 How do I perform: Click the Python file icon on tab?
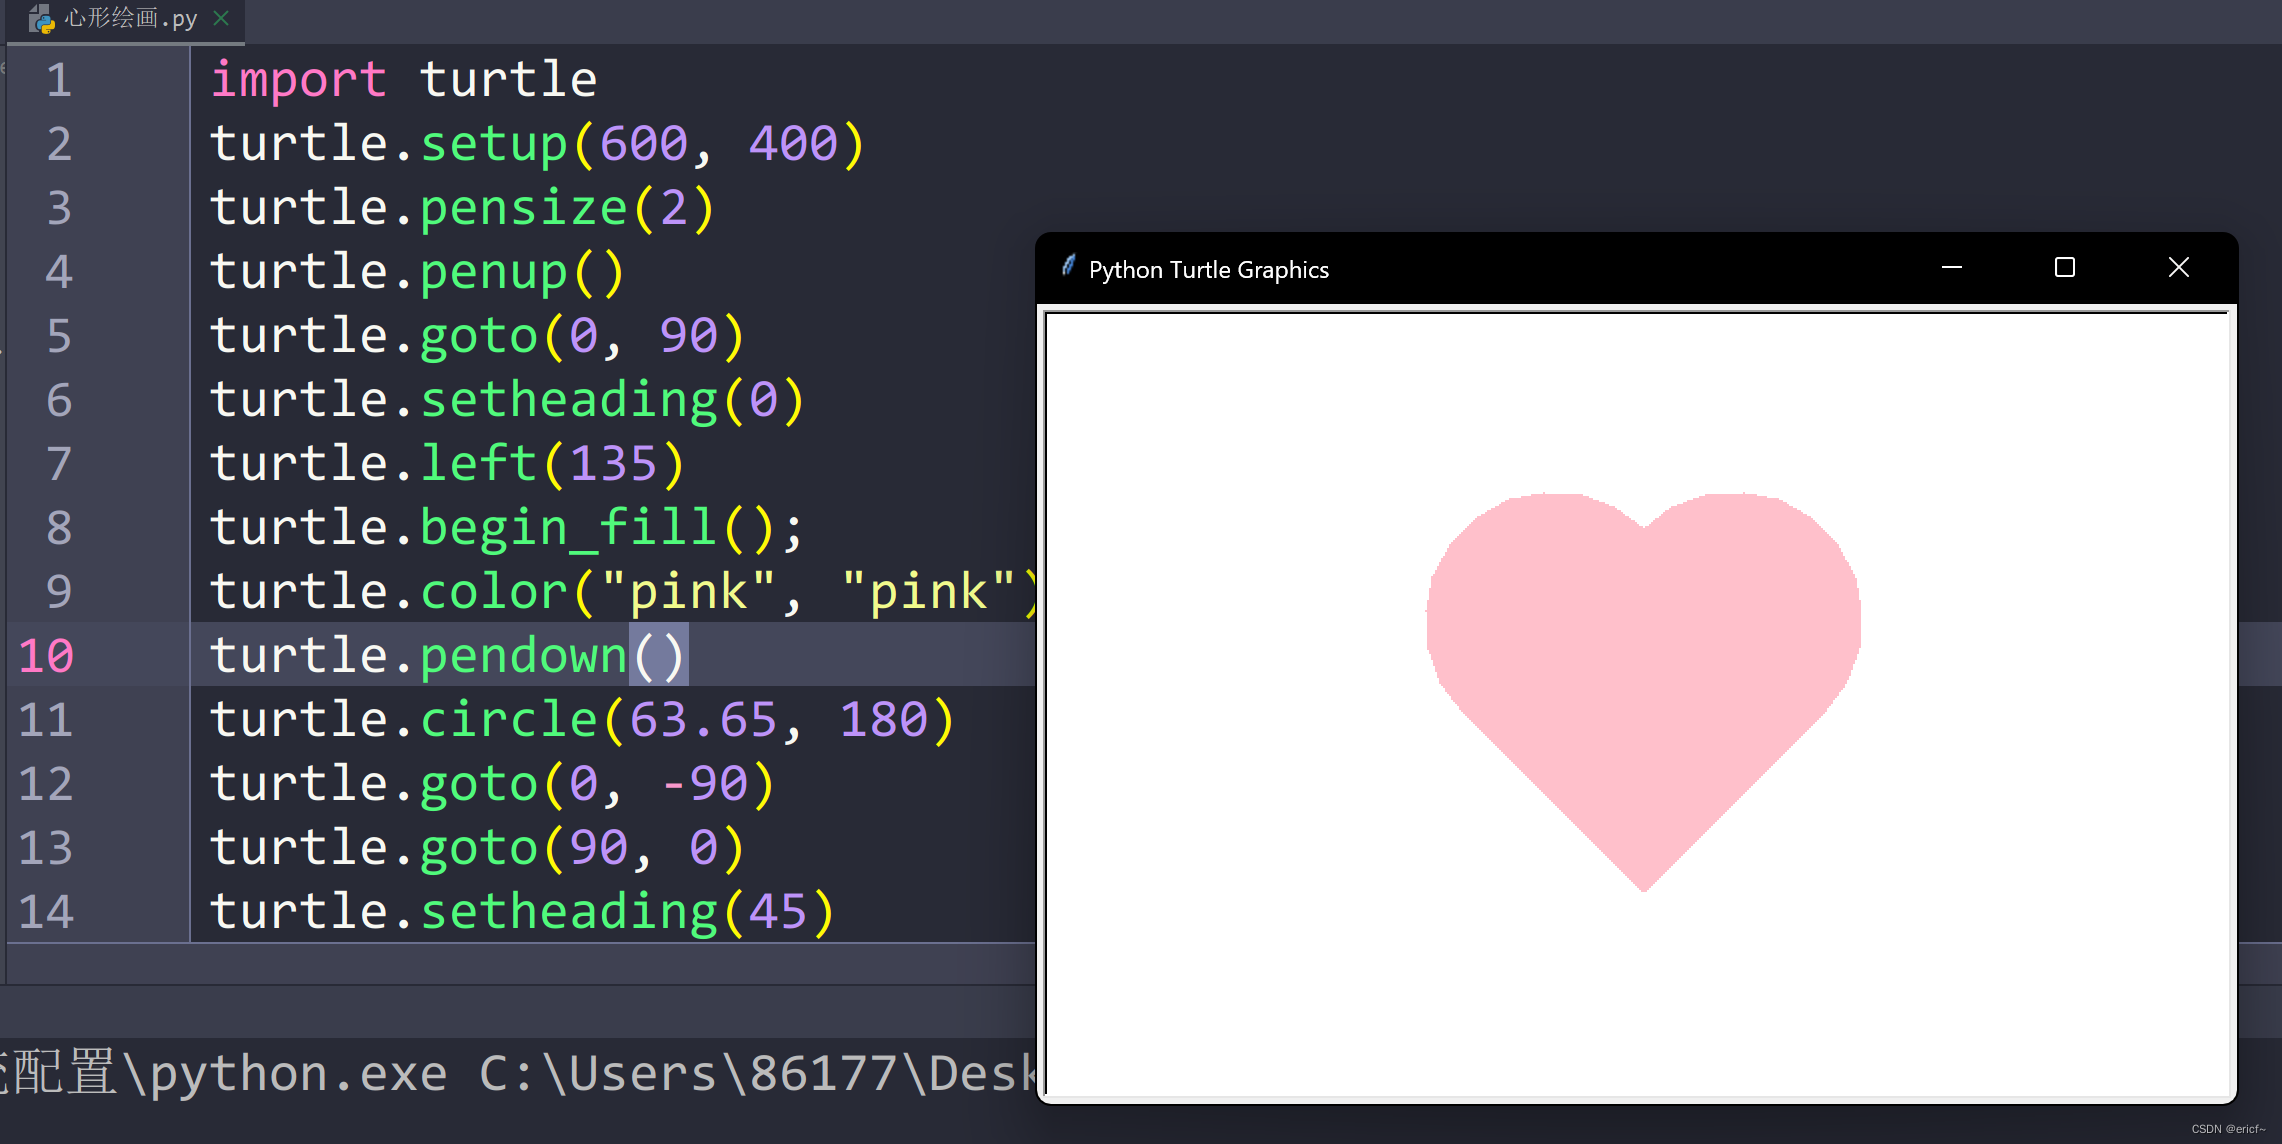[x=41, y=19]
